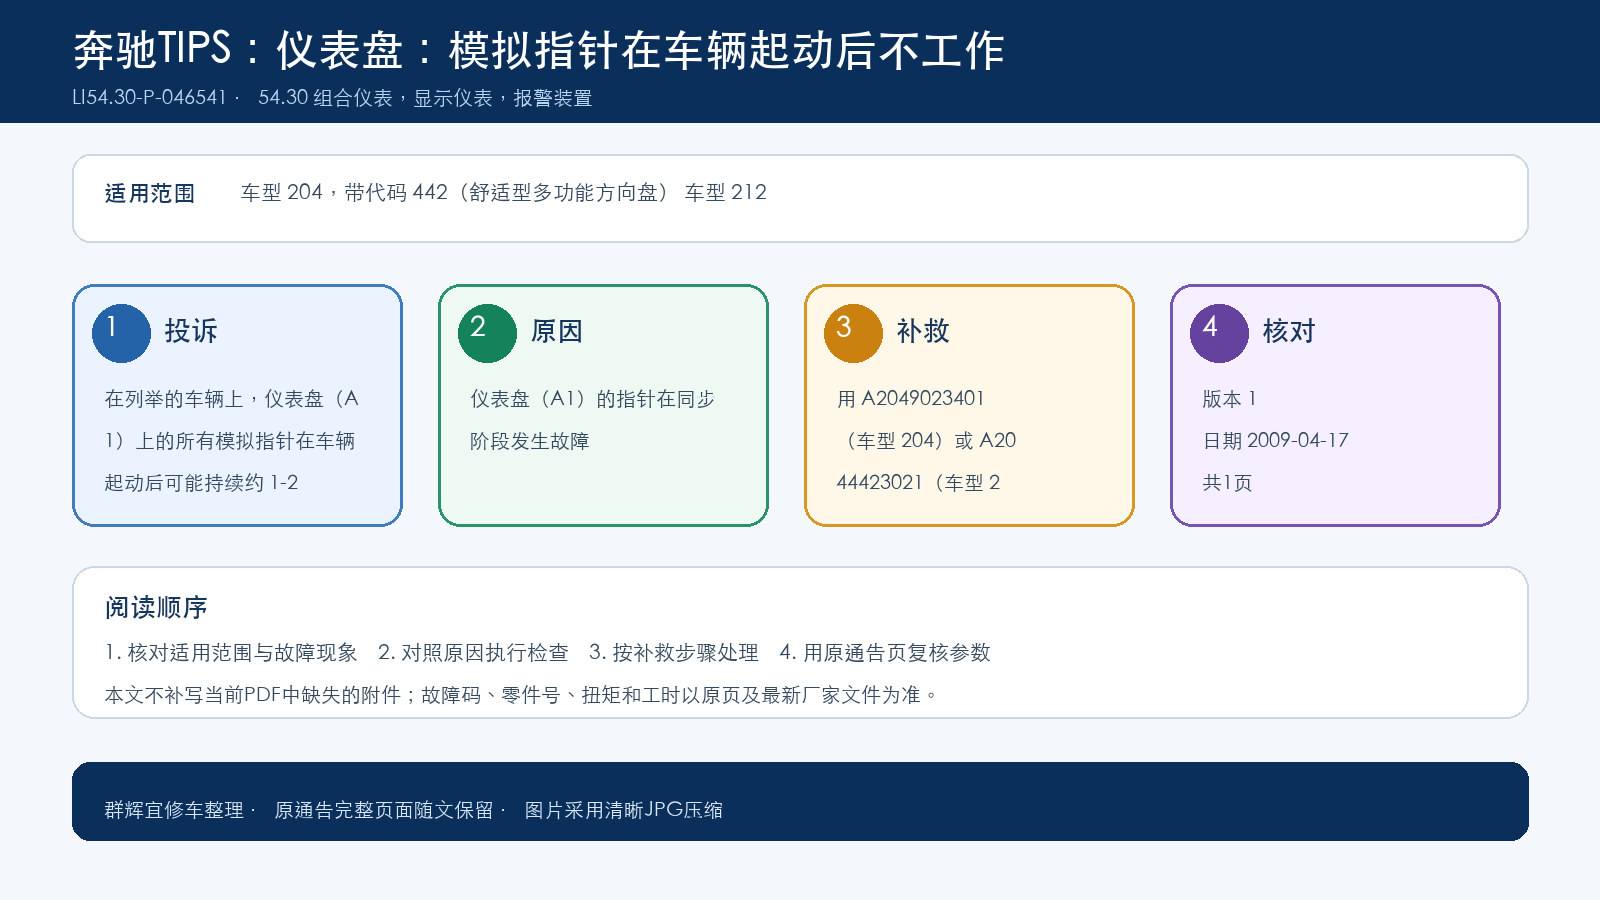
Task: Click step 2. 对照原因执行检查
Action: pos(473,653)
